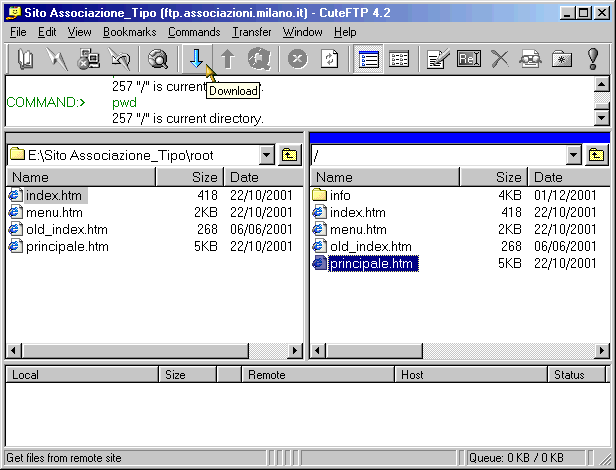Sort remote pane by Name header
The image size is (616, 470).
tap(385, 177)
